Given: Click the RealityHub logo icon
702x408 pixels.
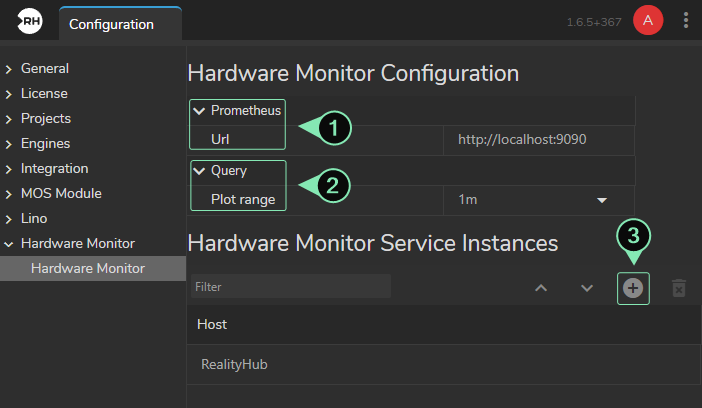Looking at the screenshot, I should point(30,23).
